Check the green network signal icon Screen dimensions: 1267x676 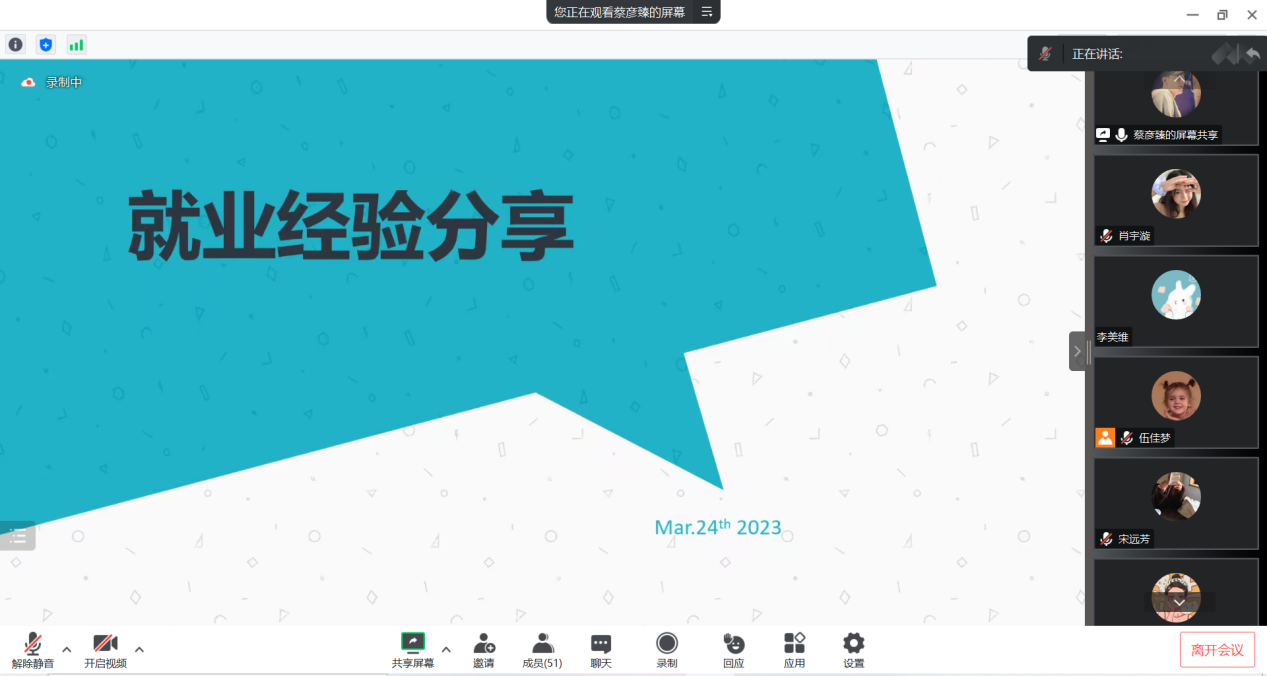click(76, 44)
